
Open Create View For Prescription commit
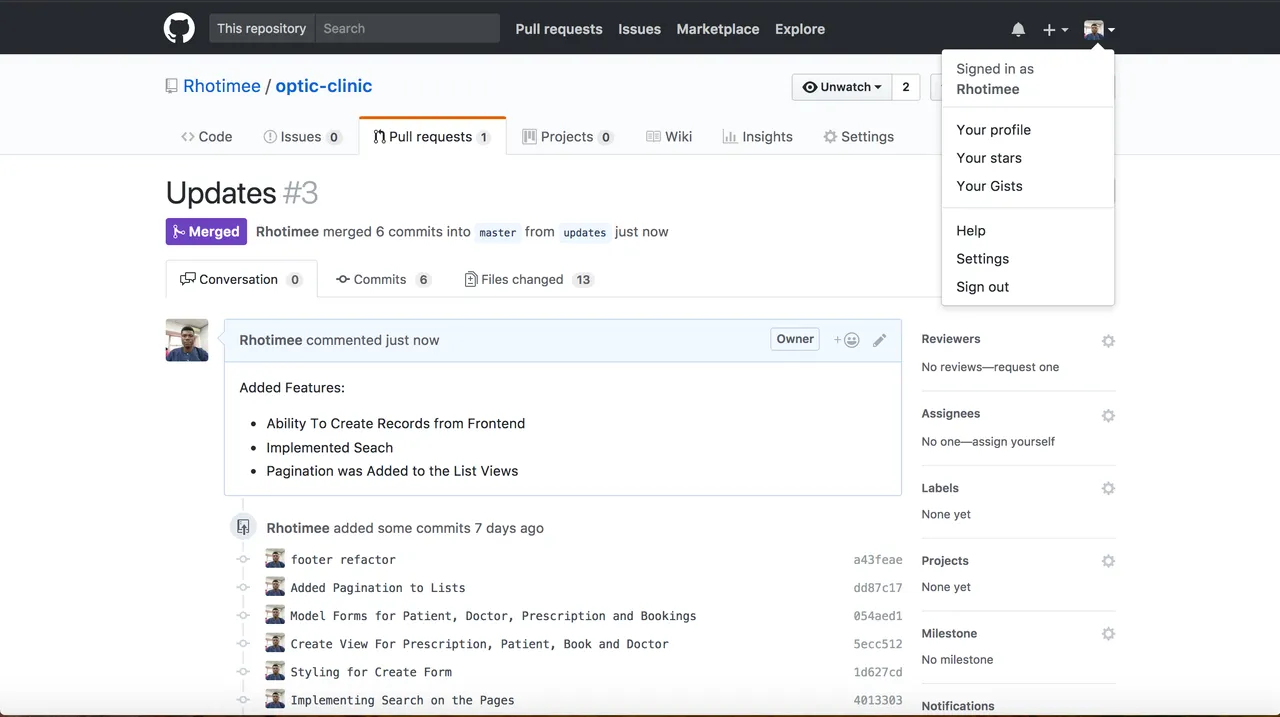tap(479, 644)
